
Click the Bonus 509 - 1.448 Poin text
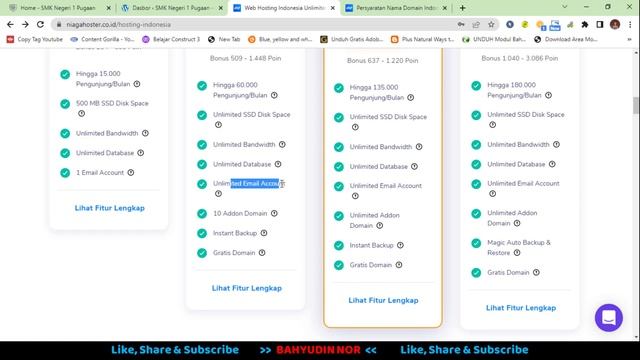coord(245,58)
